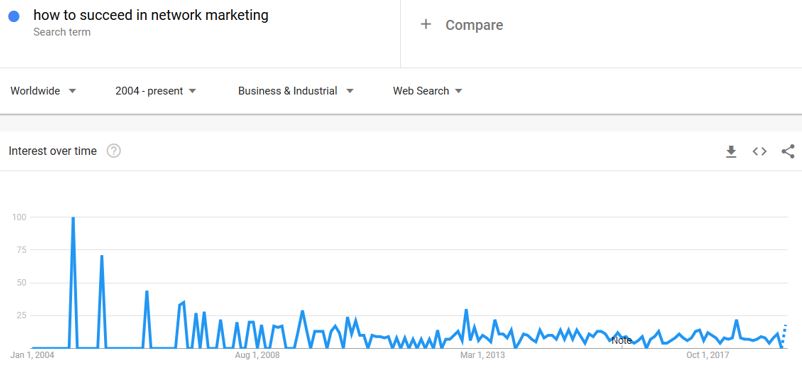Click the Compare button
Image resolution: width=802 pixels, height=369 pixels.
pyautogui.click(x=462, y=25)
